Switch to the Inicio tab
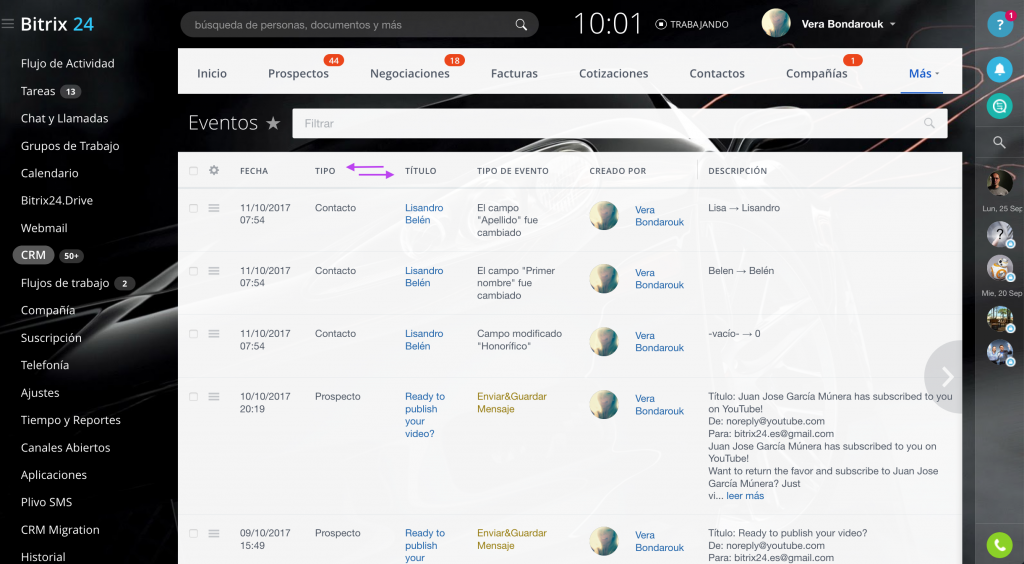The height and width of the screenshot is (564, 1024). (212, 74)
